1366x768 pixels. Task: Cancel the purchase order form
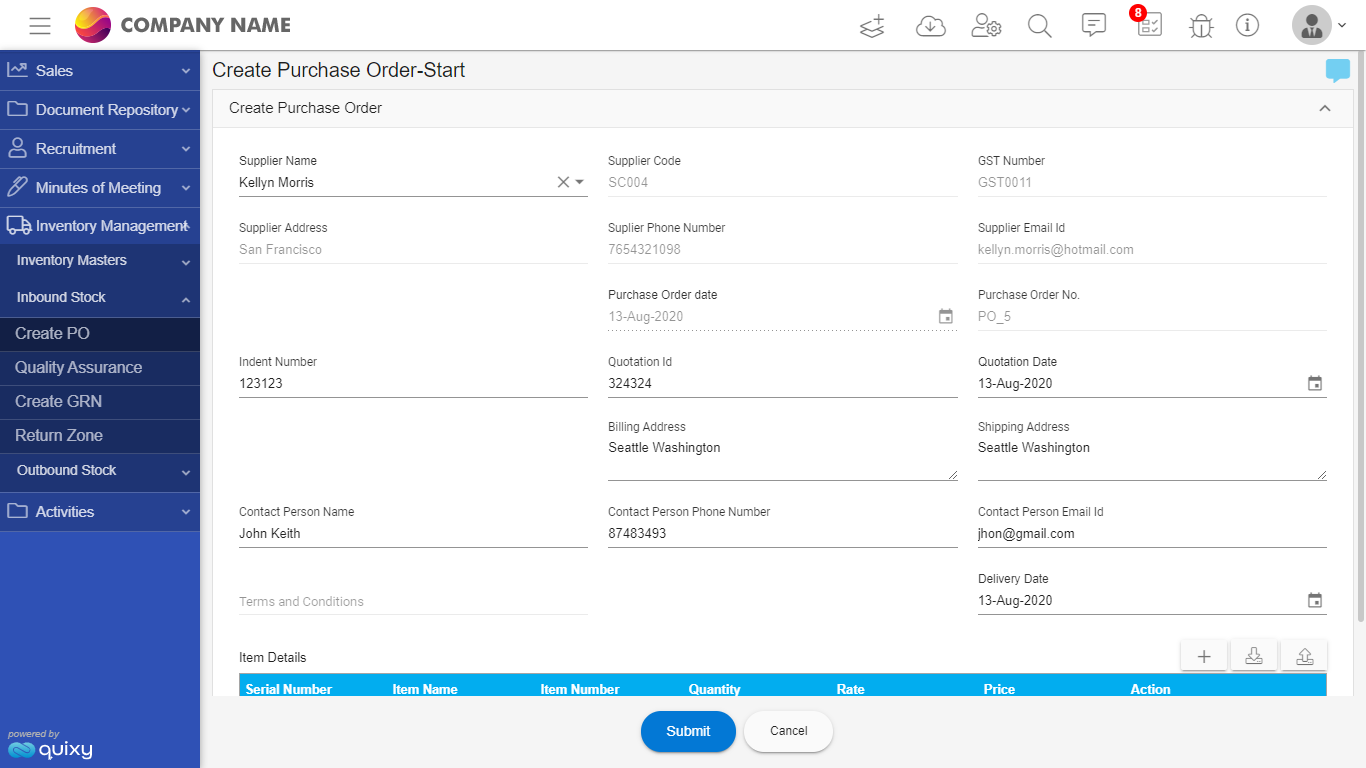[x=788, y=731]
